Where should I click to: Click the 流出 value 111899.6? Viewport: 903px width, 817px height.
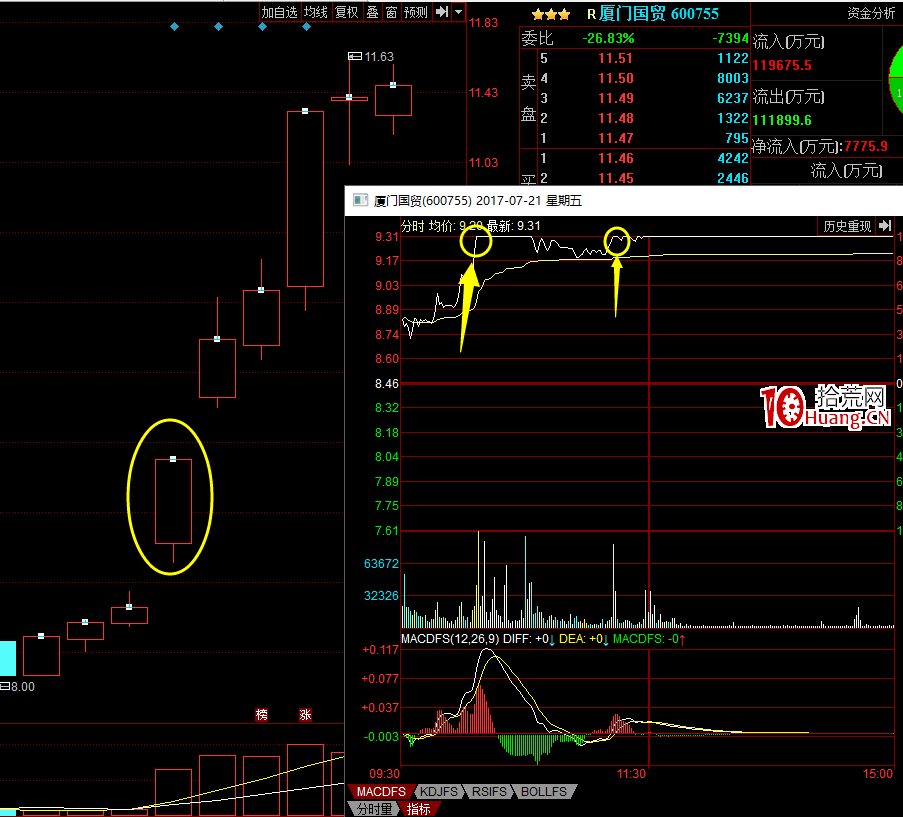tap(781, 120)
